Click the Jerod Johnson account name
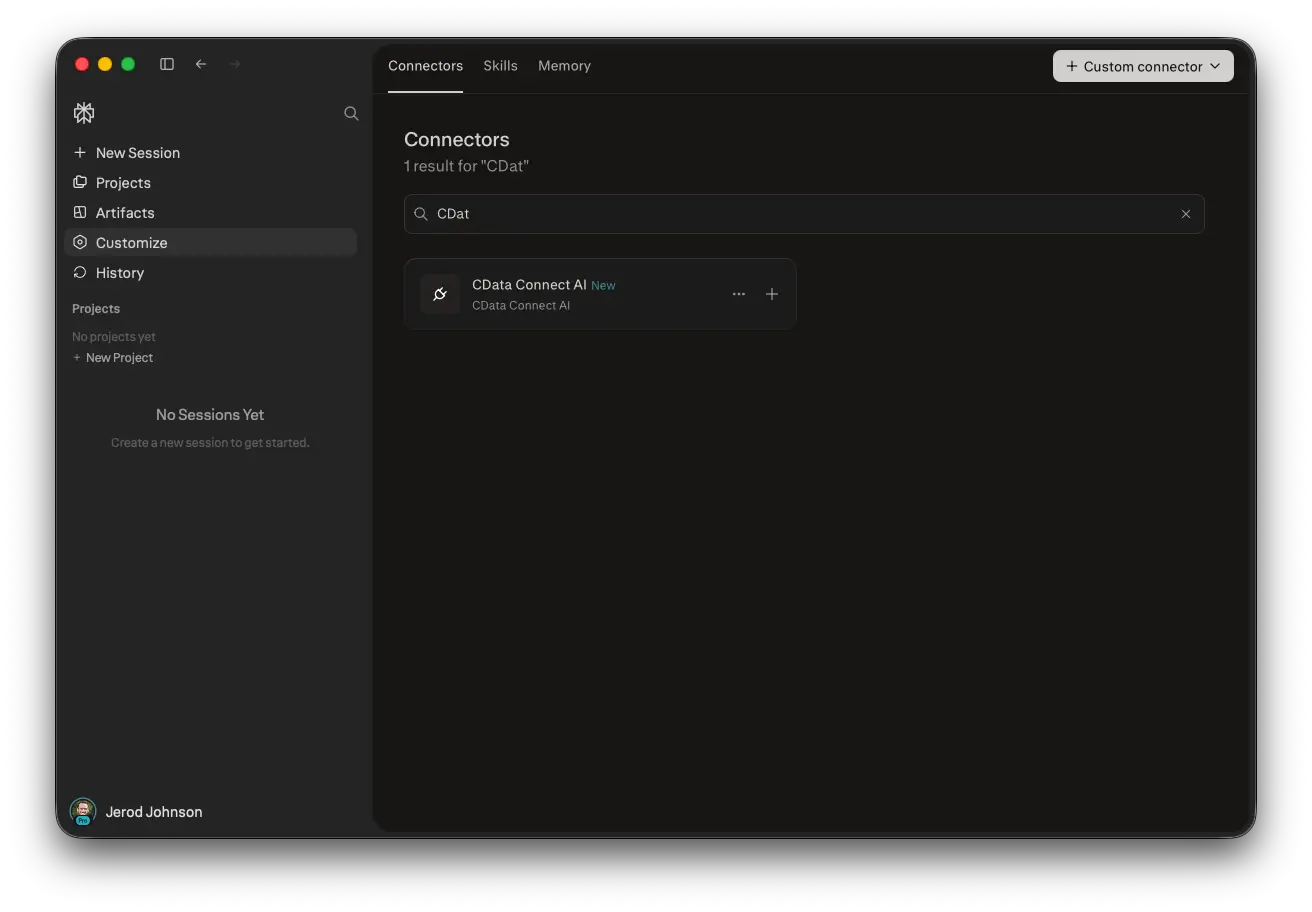1312x912 pixels. (x=154, y=812)
